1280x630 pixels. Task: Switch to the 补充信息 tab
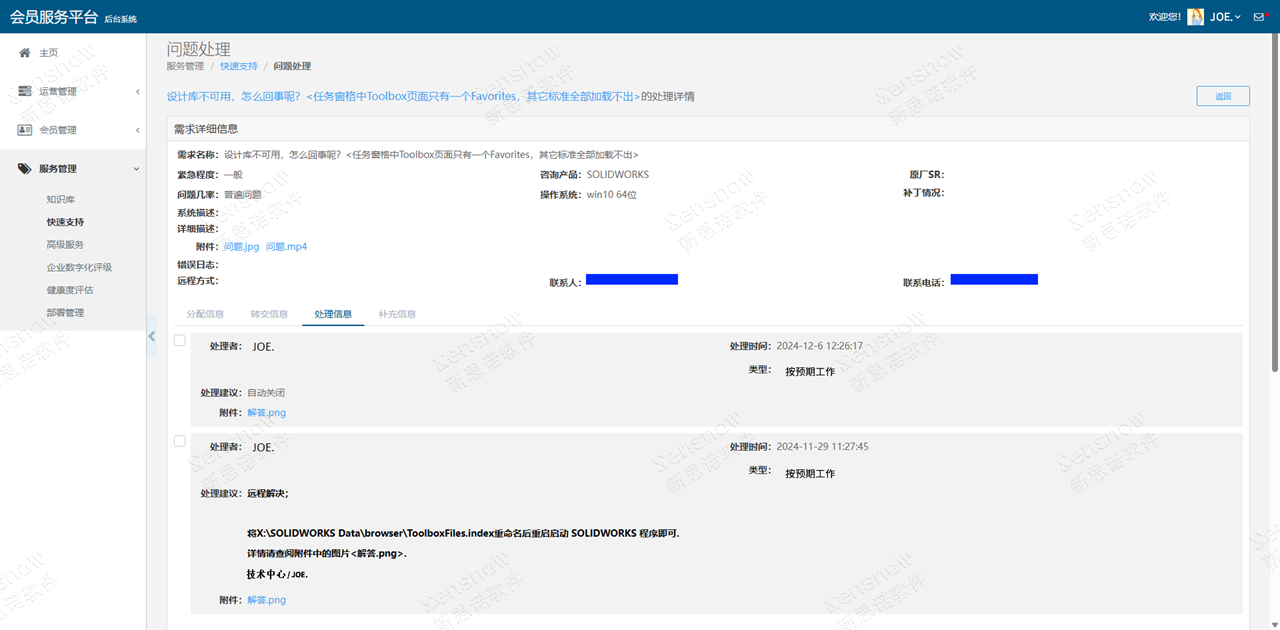tap(397, 314)
